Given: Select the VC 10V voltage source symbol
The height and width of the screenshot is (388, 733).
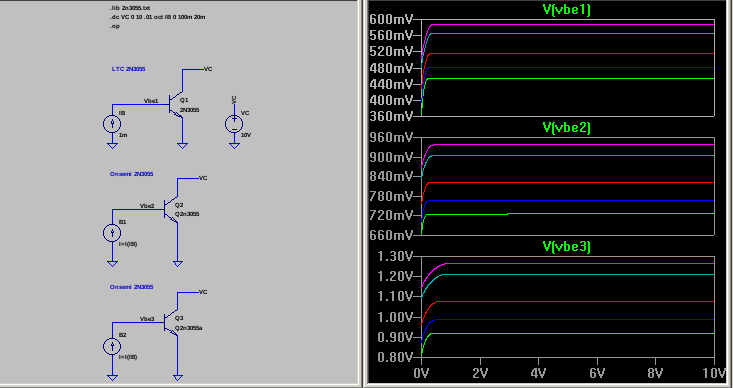Looking at the screenshot, I should pos(234,124).
